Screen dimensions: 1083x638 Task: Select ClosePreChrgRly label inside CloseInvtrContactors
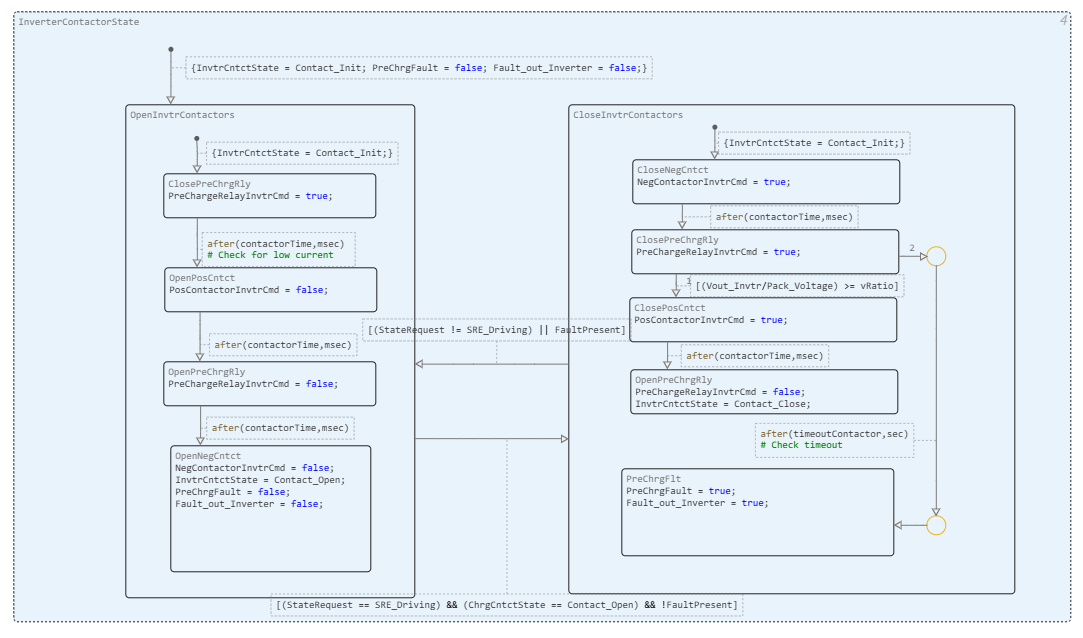[678, 240]
